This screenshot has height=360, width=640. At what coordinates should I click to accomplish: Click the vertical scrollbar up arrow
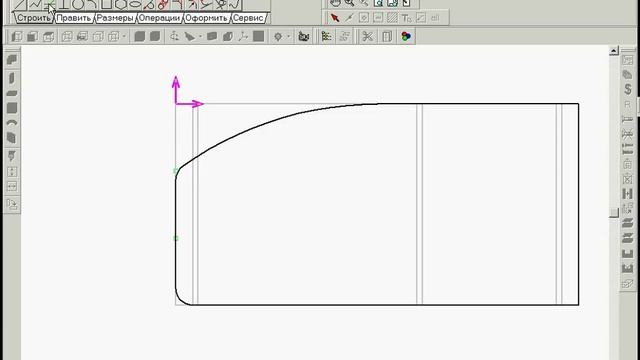(x=614, y=51)
